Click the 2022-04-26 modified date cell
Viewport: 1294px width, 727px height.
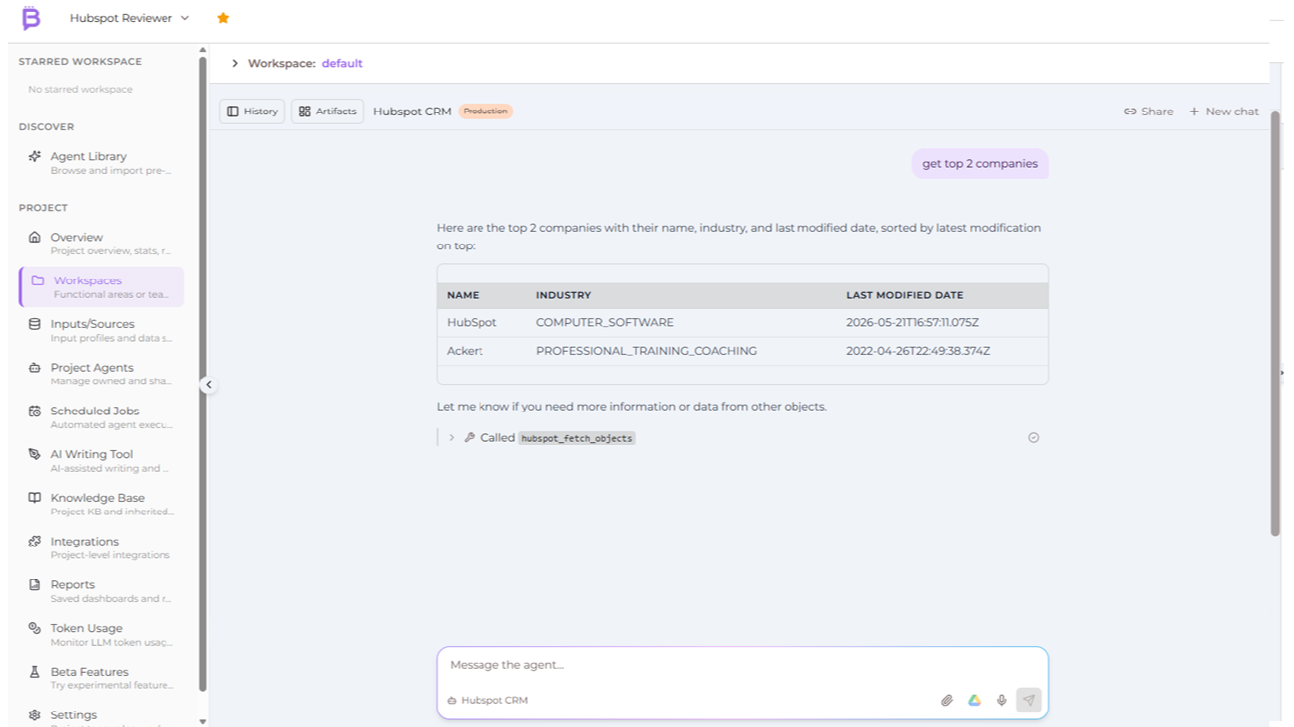click(918, 351)
